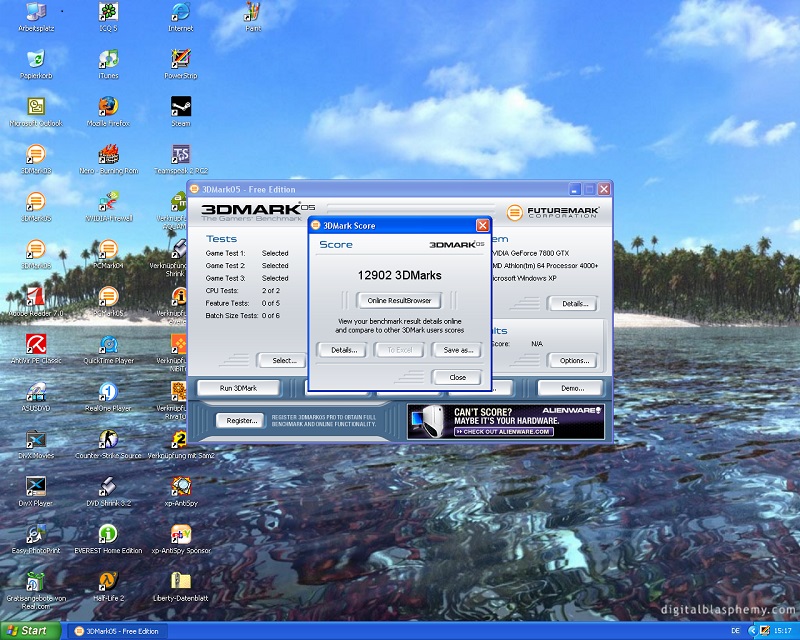Select the ASUSDVD desktop icon
800x640 pixels.
[36, 397]
